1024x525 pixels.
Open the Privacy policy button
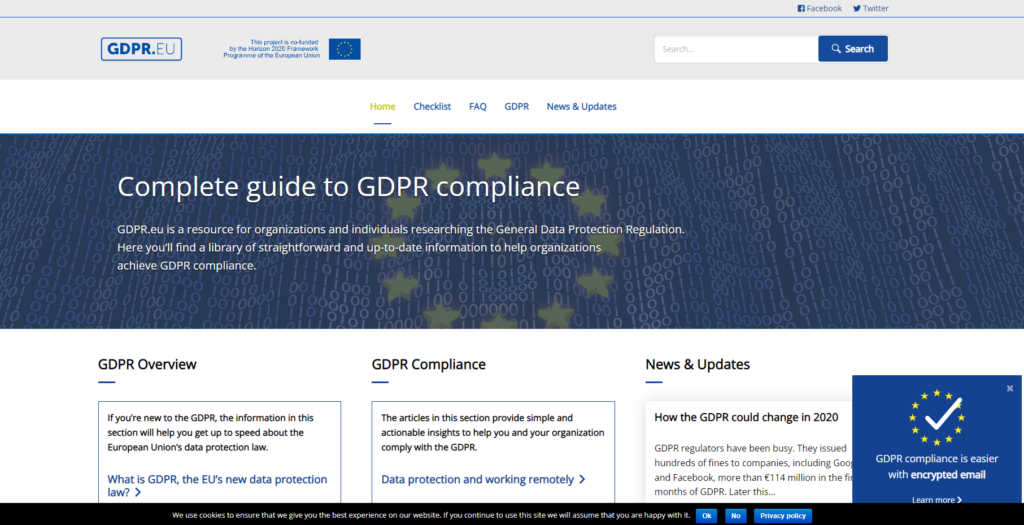tap(783, 516)
